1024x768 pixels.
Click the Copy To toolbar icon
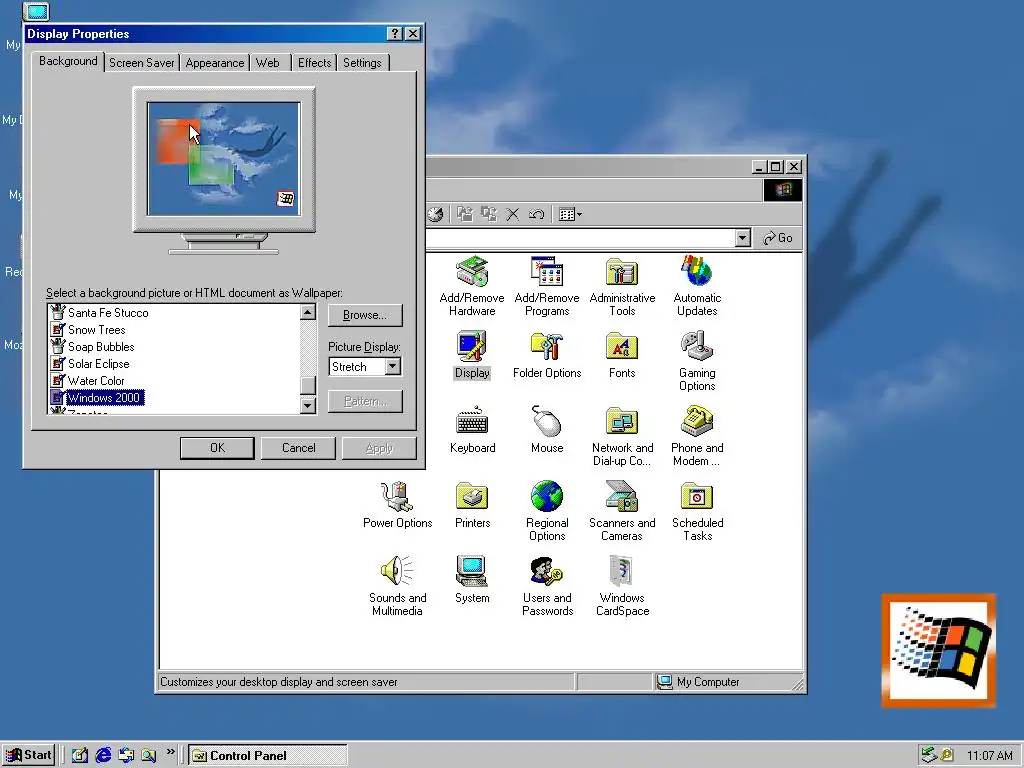click(x=488, y=214)
